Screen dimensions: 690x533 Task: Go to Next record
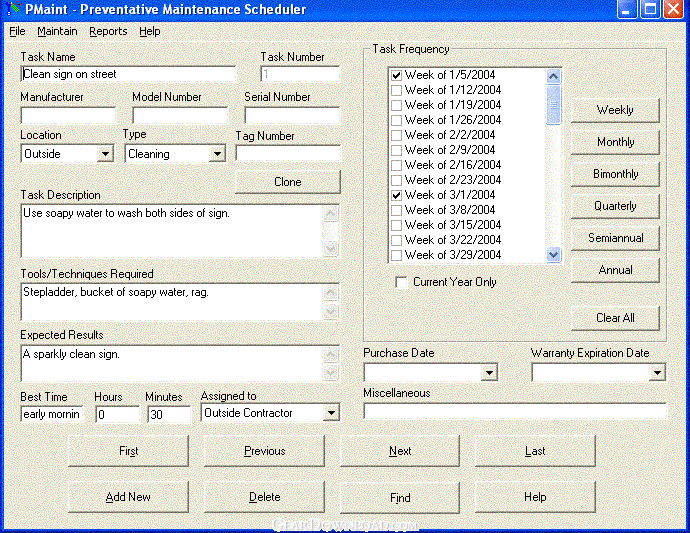pos(400,451)
